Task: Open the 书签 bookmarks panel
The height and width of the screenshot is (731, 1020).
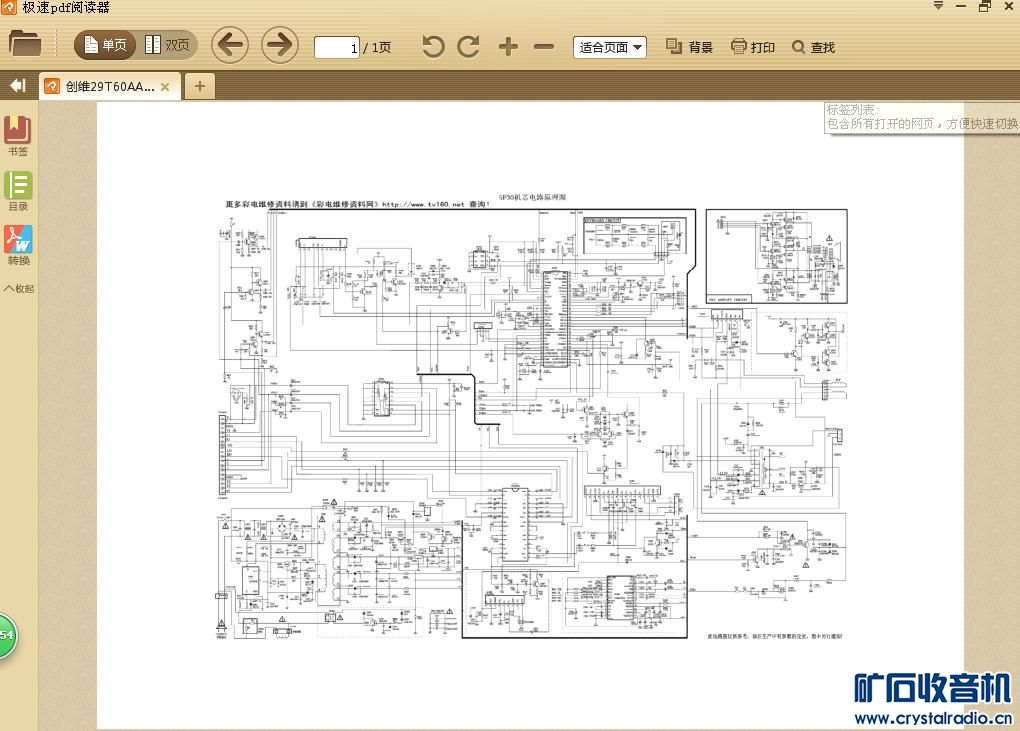Action: click(18, 136)
